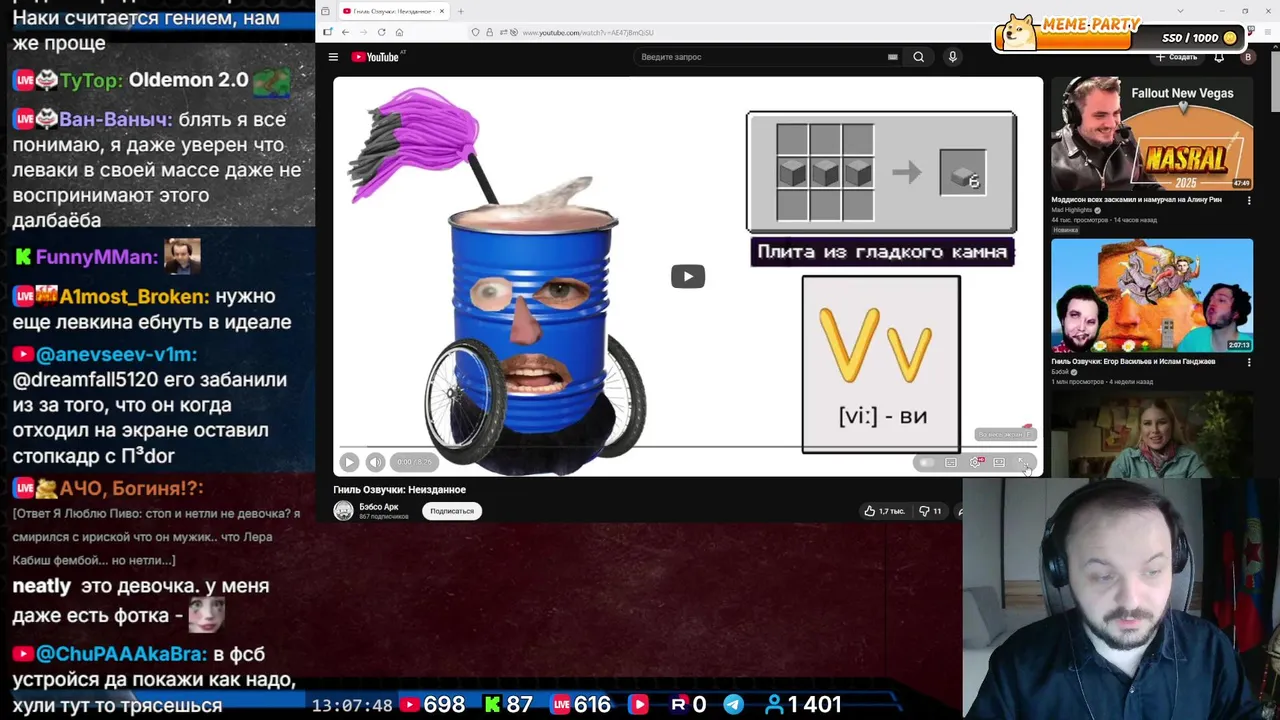Viewport: 1280px width, 720px height.
Task: Click the video progress bar
Action: 686,447
